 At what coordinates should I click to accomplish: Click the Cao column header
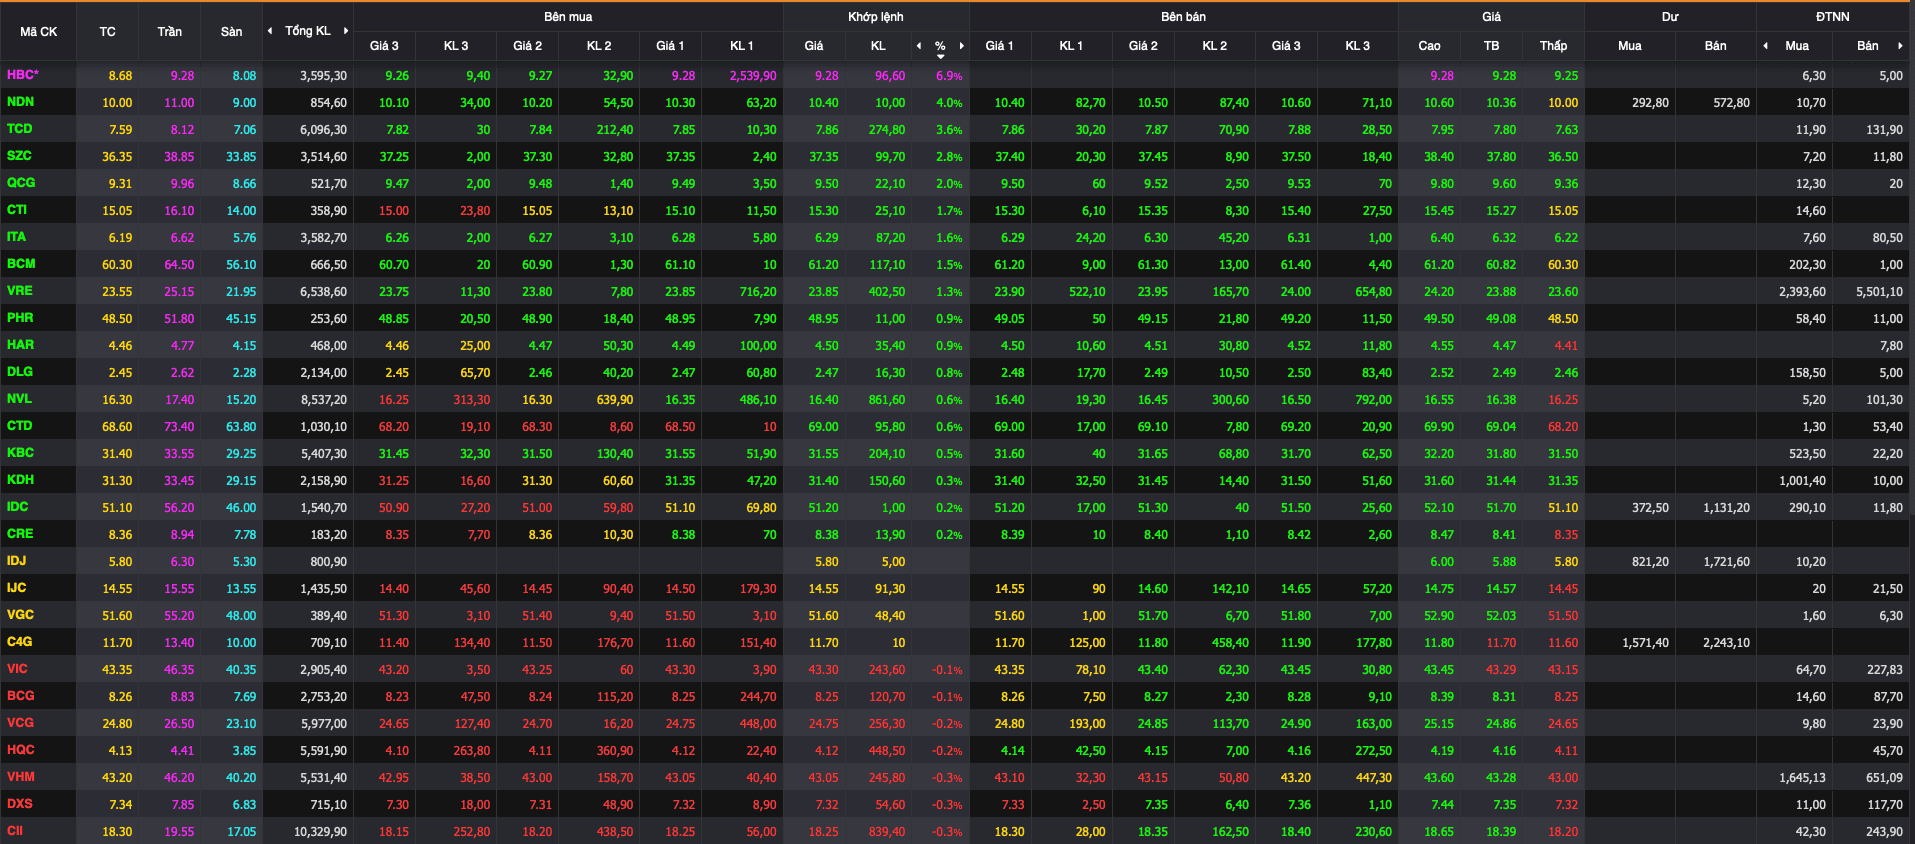click(x=1429, y=46)
